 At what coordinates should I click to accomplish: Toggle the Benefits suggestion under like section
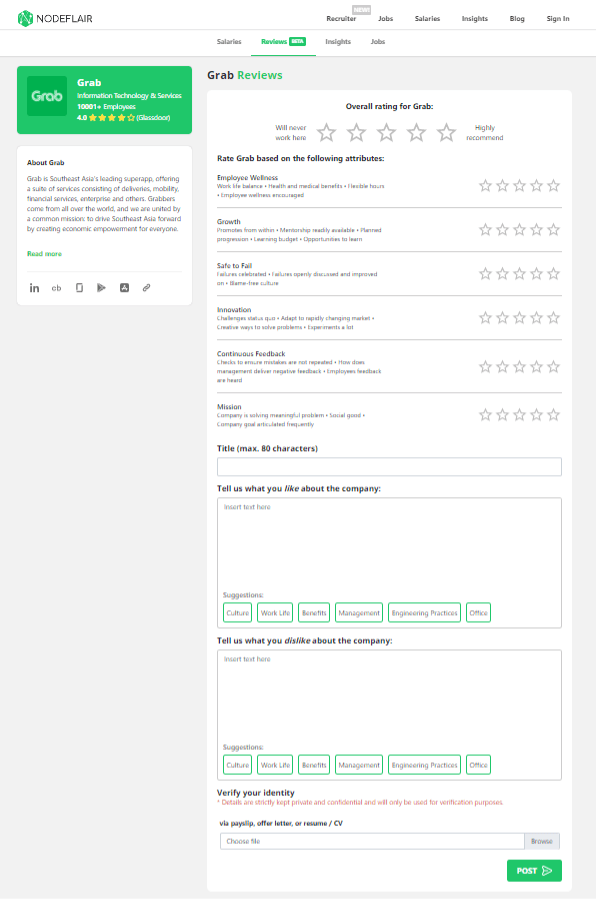[x=314, y=612]
